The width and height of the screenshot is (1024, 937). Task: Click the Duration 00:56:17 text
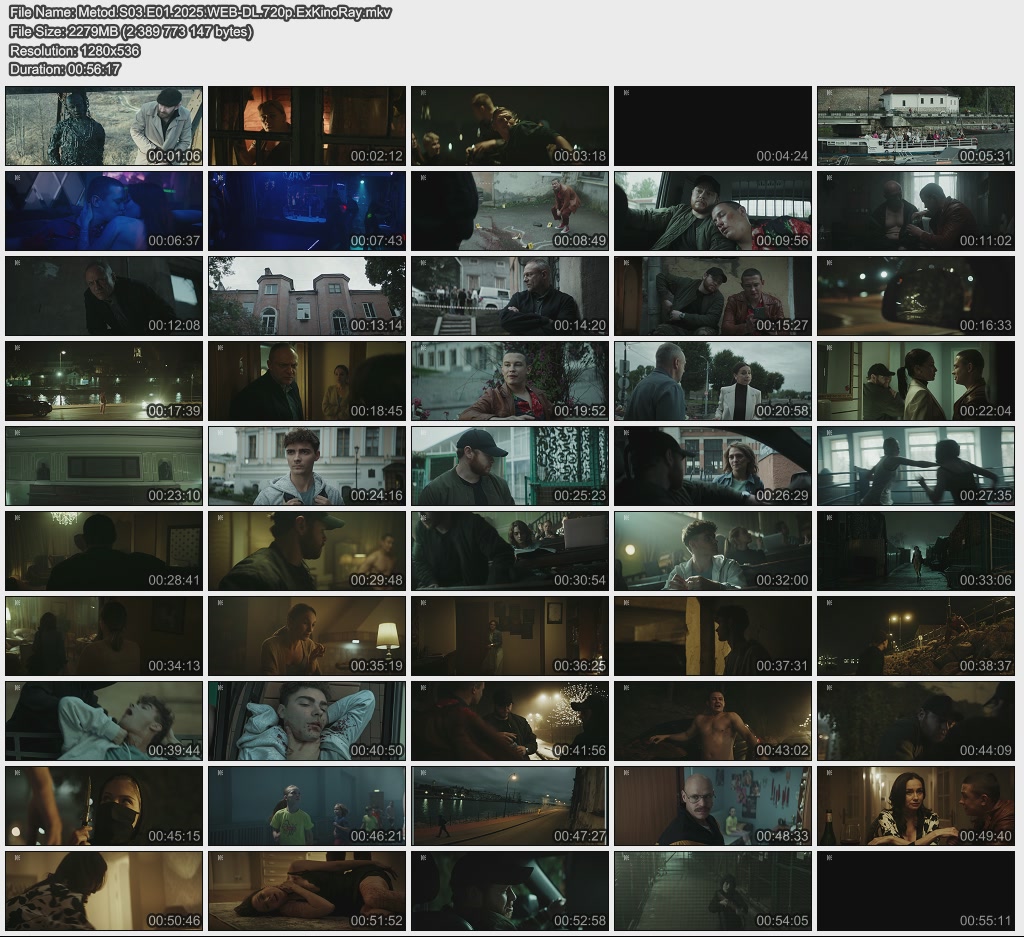[x=64, y=70]
